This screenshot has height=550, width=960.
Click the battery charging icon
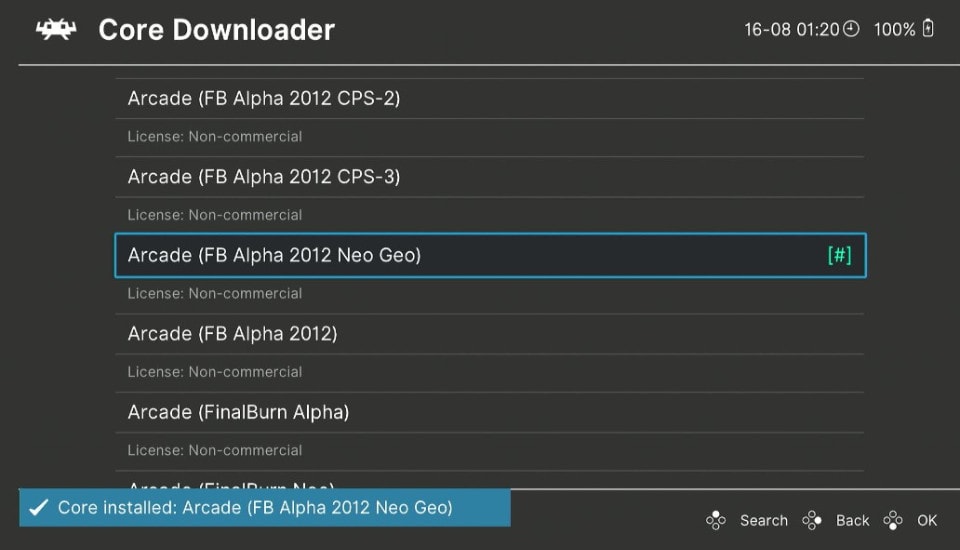(x=928, y=28)
